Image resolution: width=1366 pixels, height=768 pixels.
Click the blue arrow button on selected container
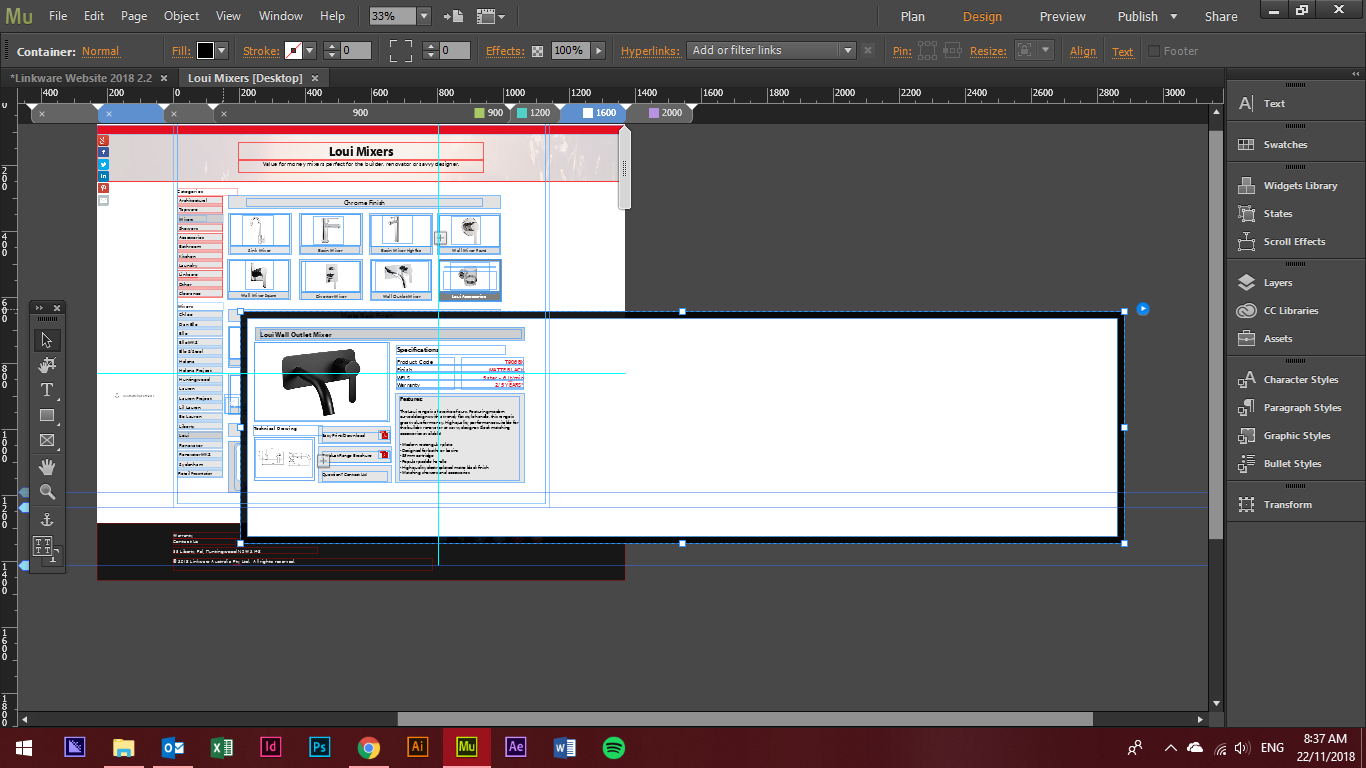point(1143,309)
